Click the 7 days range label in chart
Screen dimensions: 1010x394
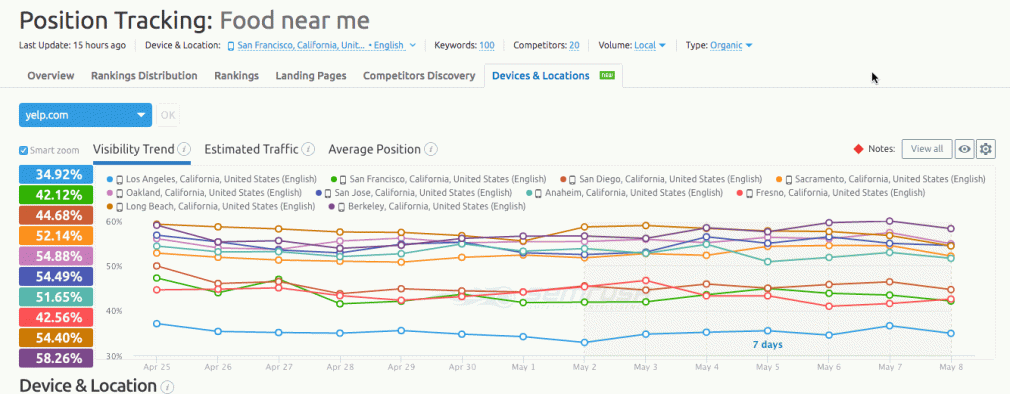[768, 344]
